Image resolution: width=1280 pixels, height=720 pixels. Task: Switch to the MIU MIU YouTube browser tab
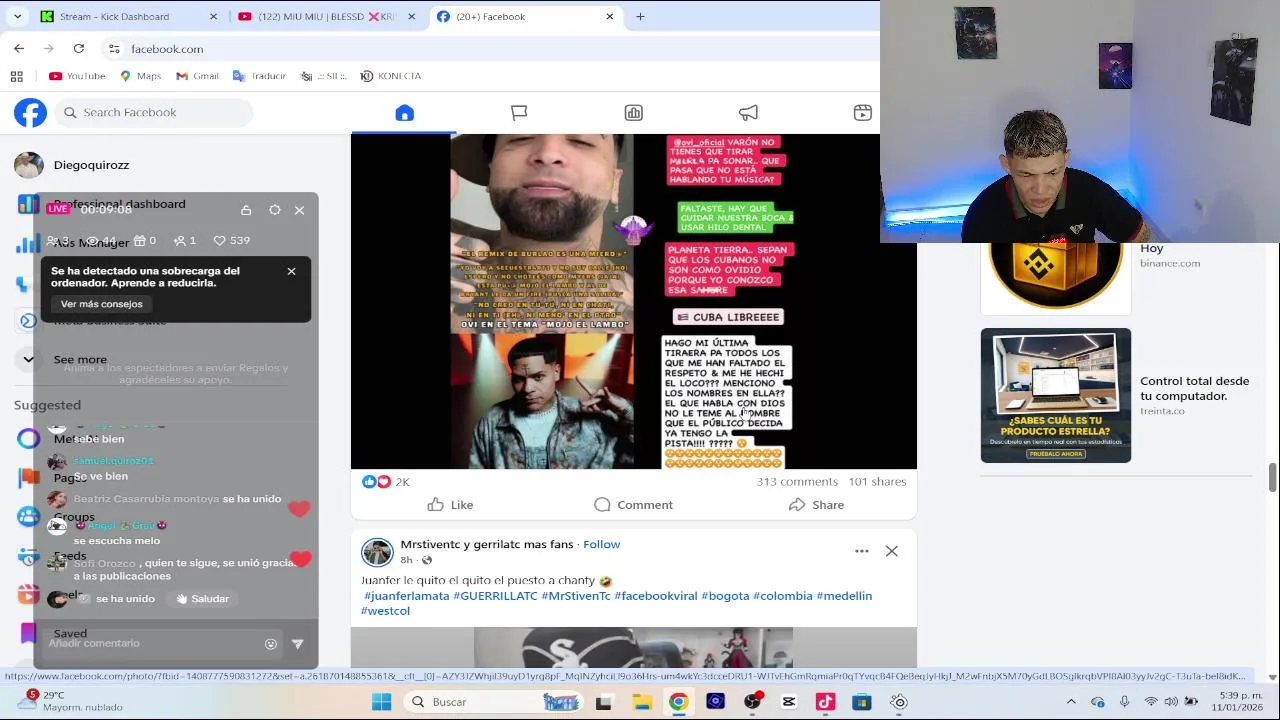point(327,16)
